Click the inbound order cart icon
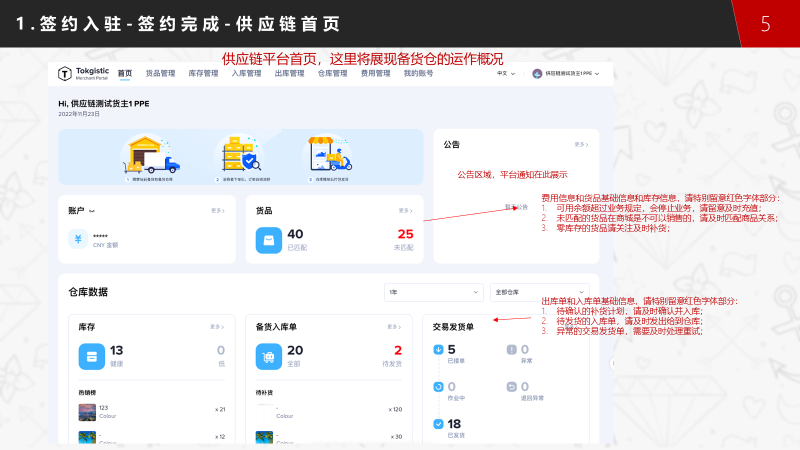The width and height of the screenshot is (800, 450). pos(267,355)
